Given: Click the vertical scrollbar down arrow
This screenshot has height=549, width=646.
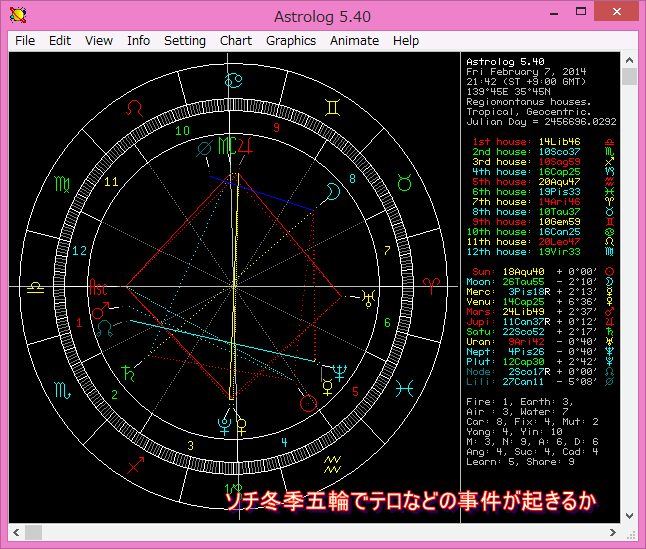Looking at the screenshot, I should (629, 515).
